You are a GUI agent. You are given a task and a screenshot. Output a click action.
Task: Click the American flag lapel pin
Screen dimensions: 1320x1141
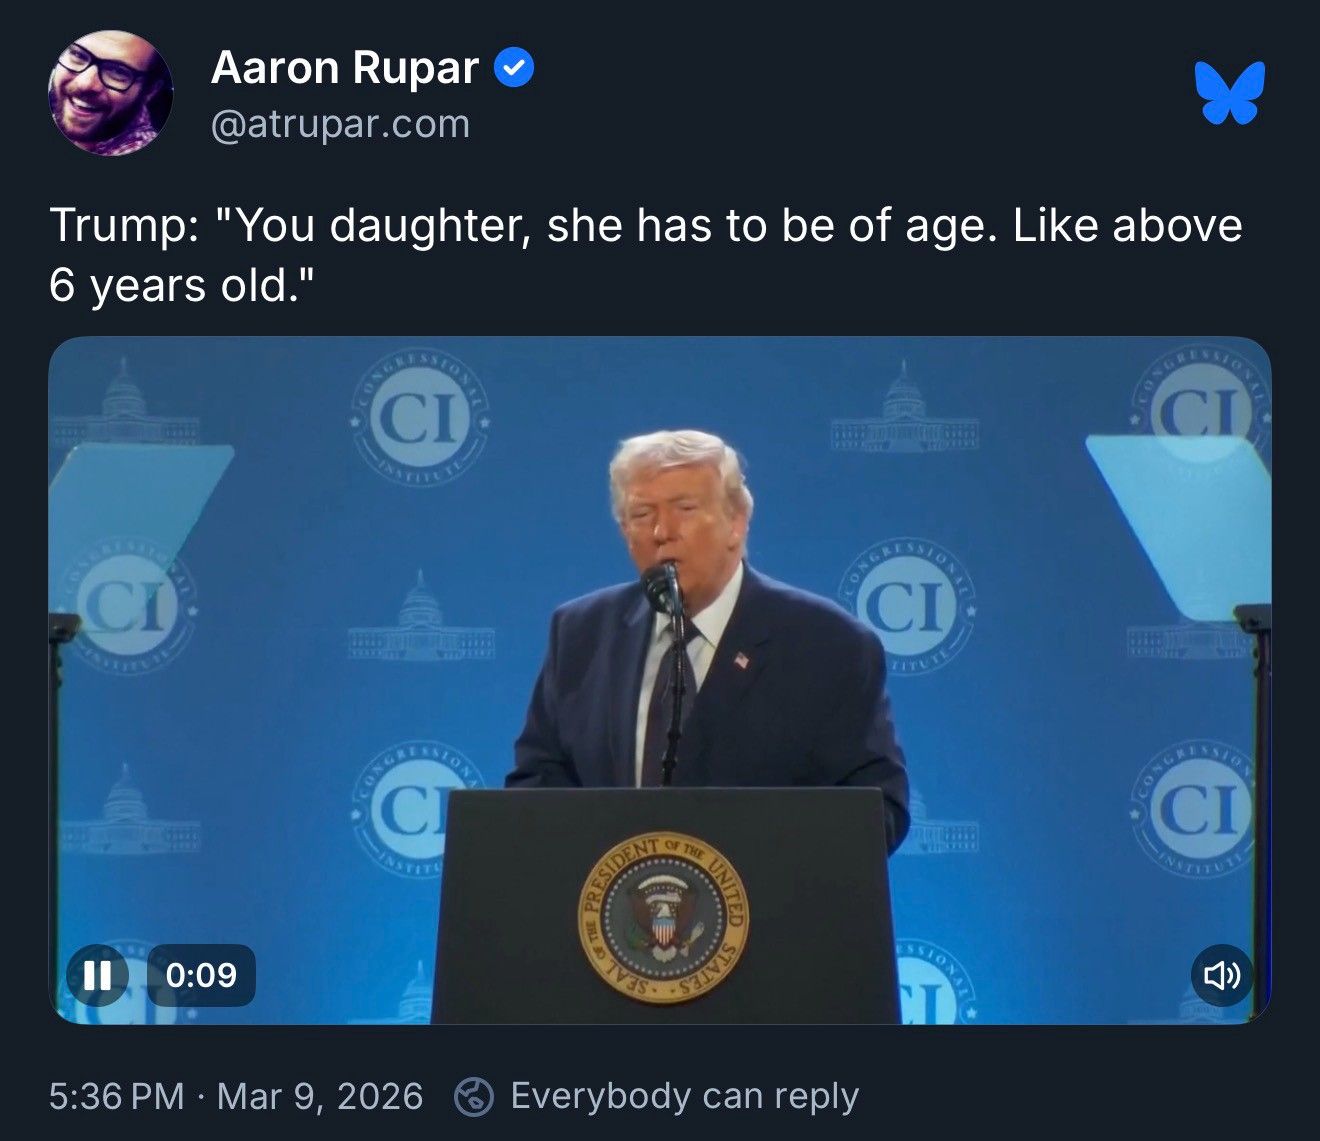[741, 660]
